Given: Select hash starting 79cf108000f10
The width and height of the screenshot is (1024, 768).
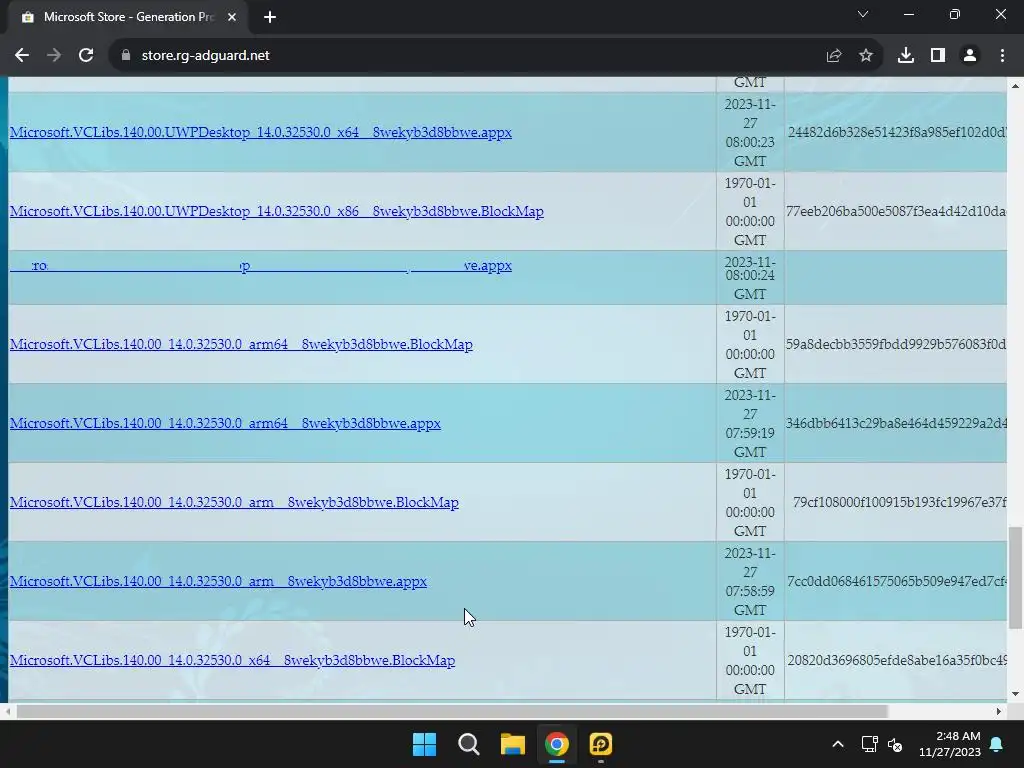Looking at the screenshot, I should click(x=899, y=502).
